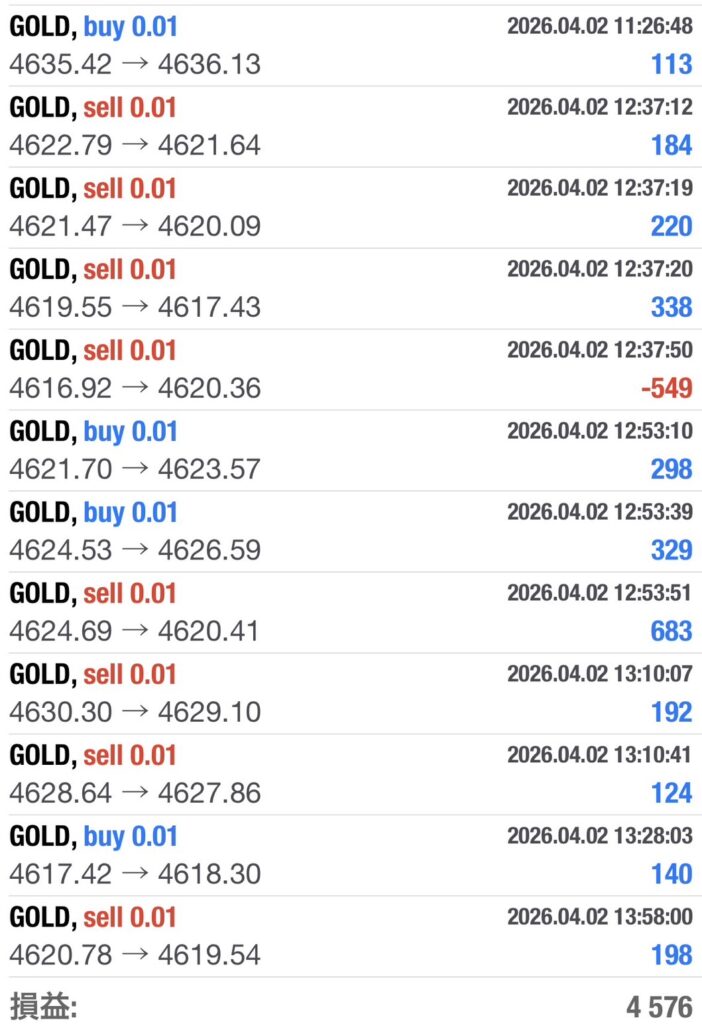The width and height of the screenshot is (702, 1024).
Task: Click the price range 4630.30 → 4629.10
Action: 135,713
